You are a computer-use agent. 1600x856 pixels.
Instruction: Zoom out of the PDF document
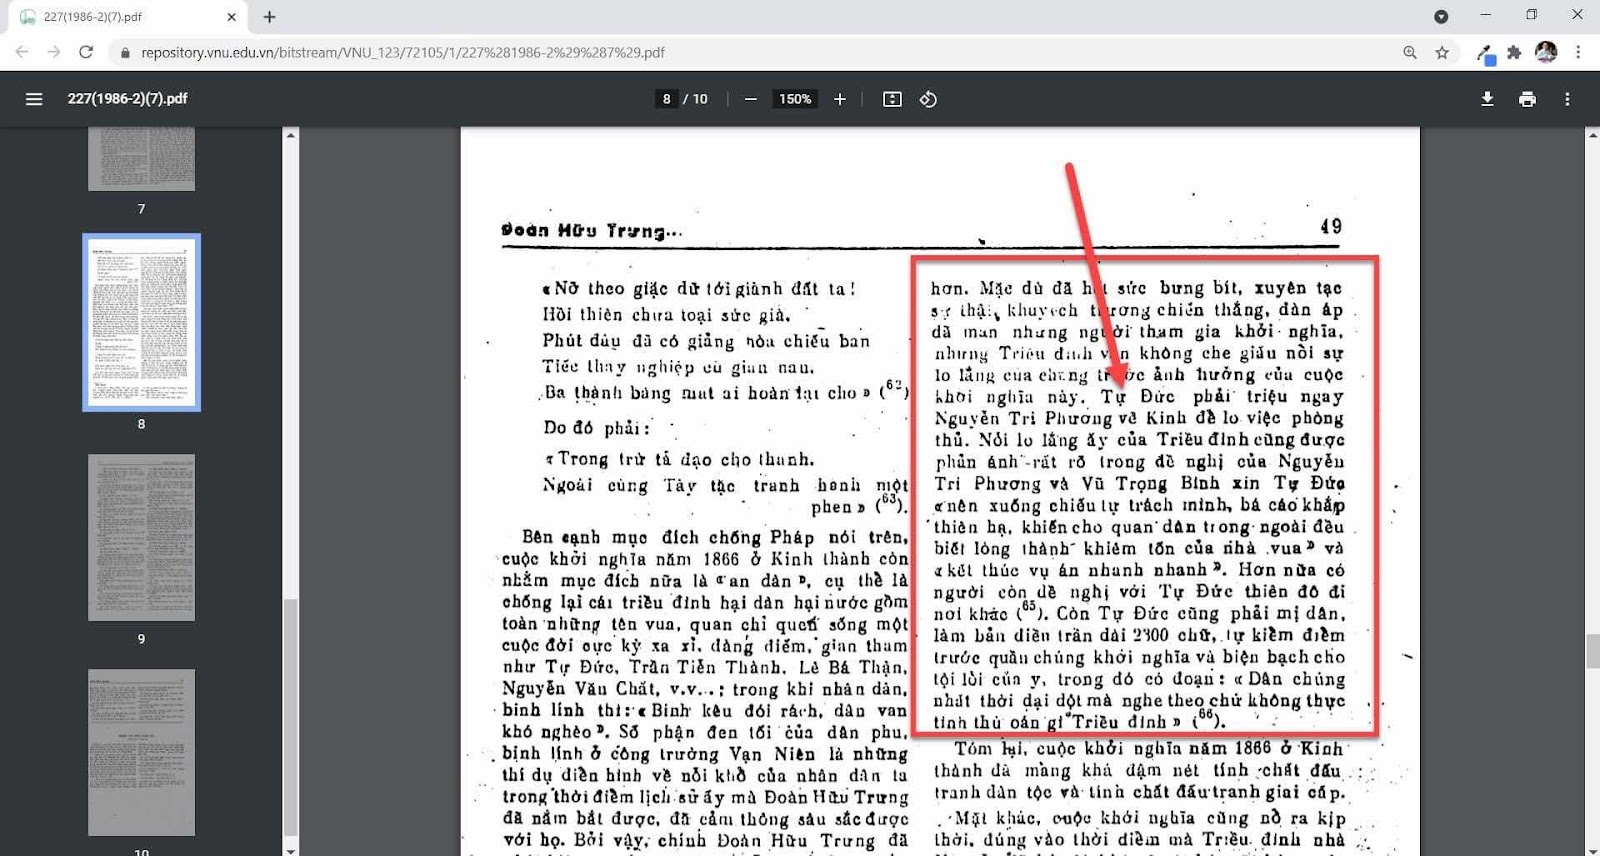point(750,99)
